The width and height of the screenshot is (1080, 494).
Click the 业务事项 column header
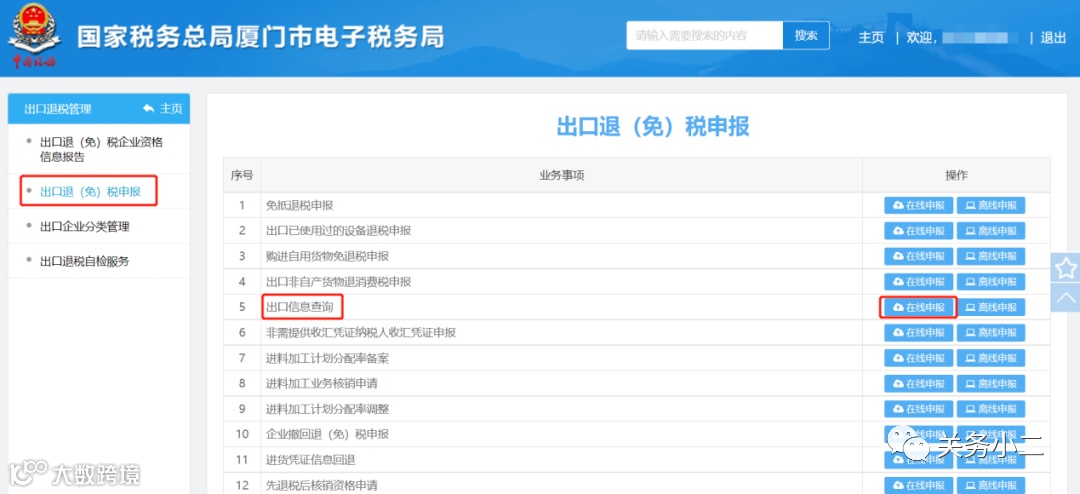click(561, 176)
